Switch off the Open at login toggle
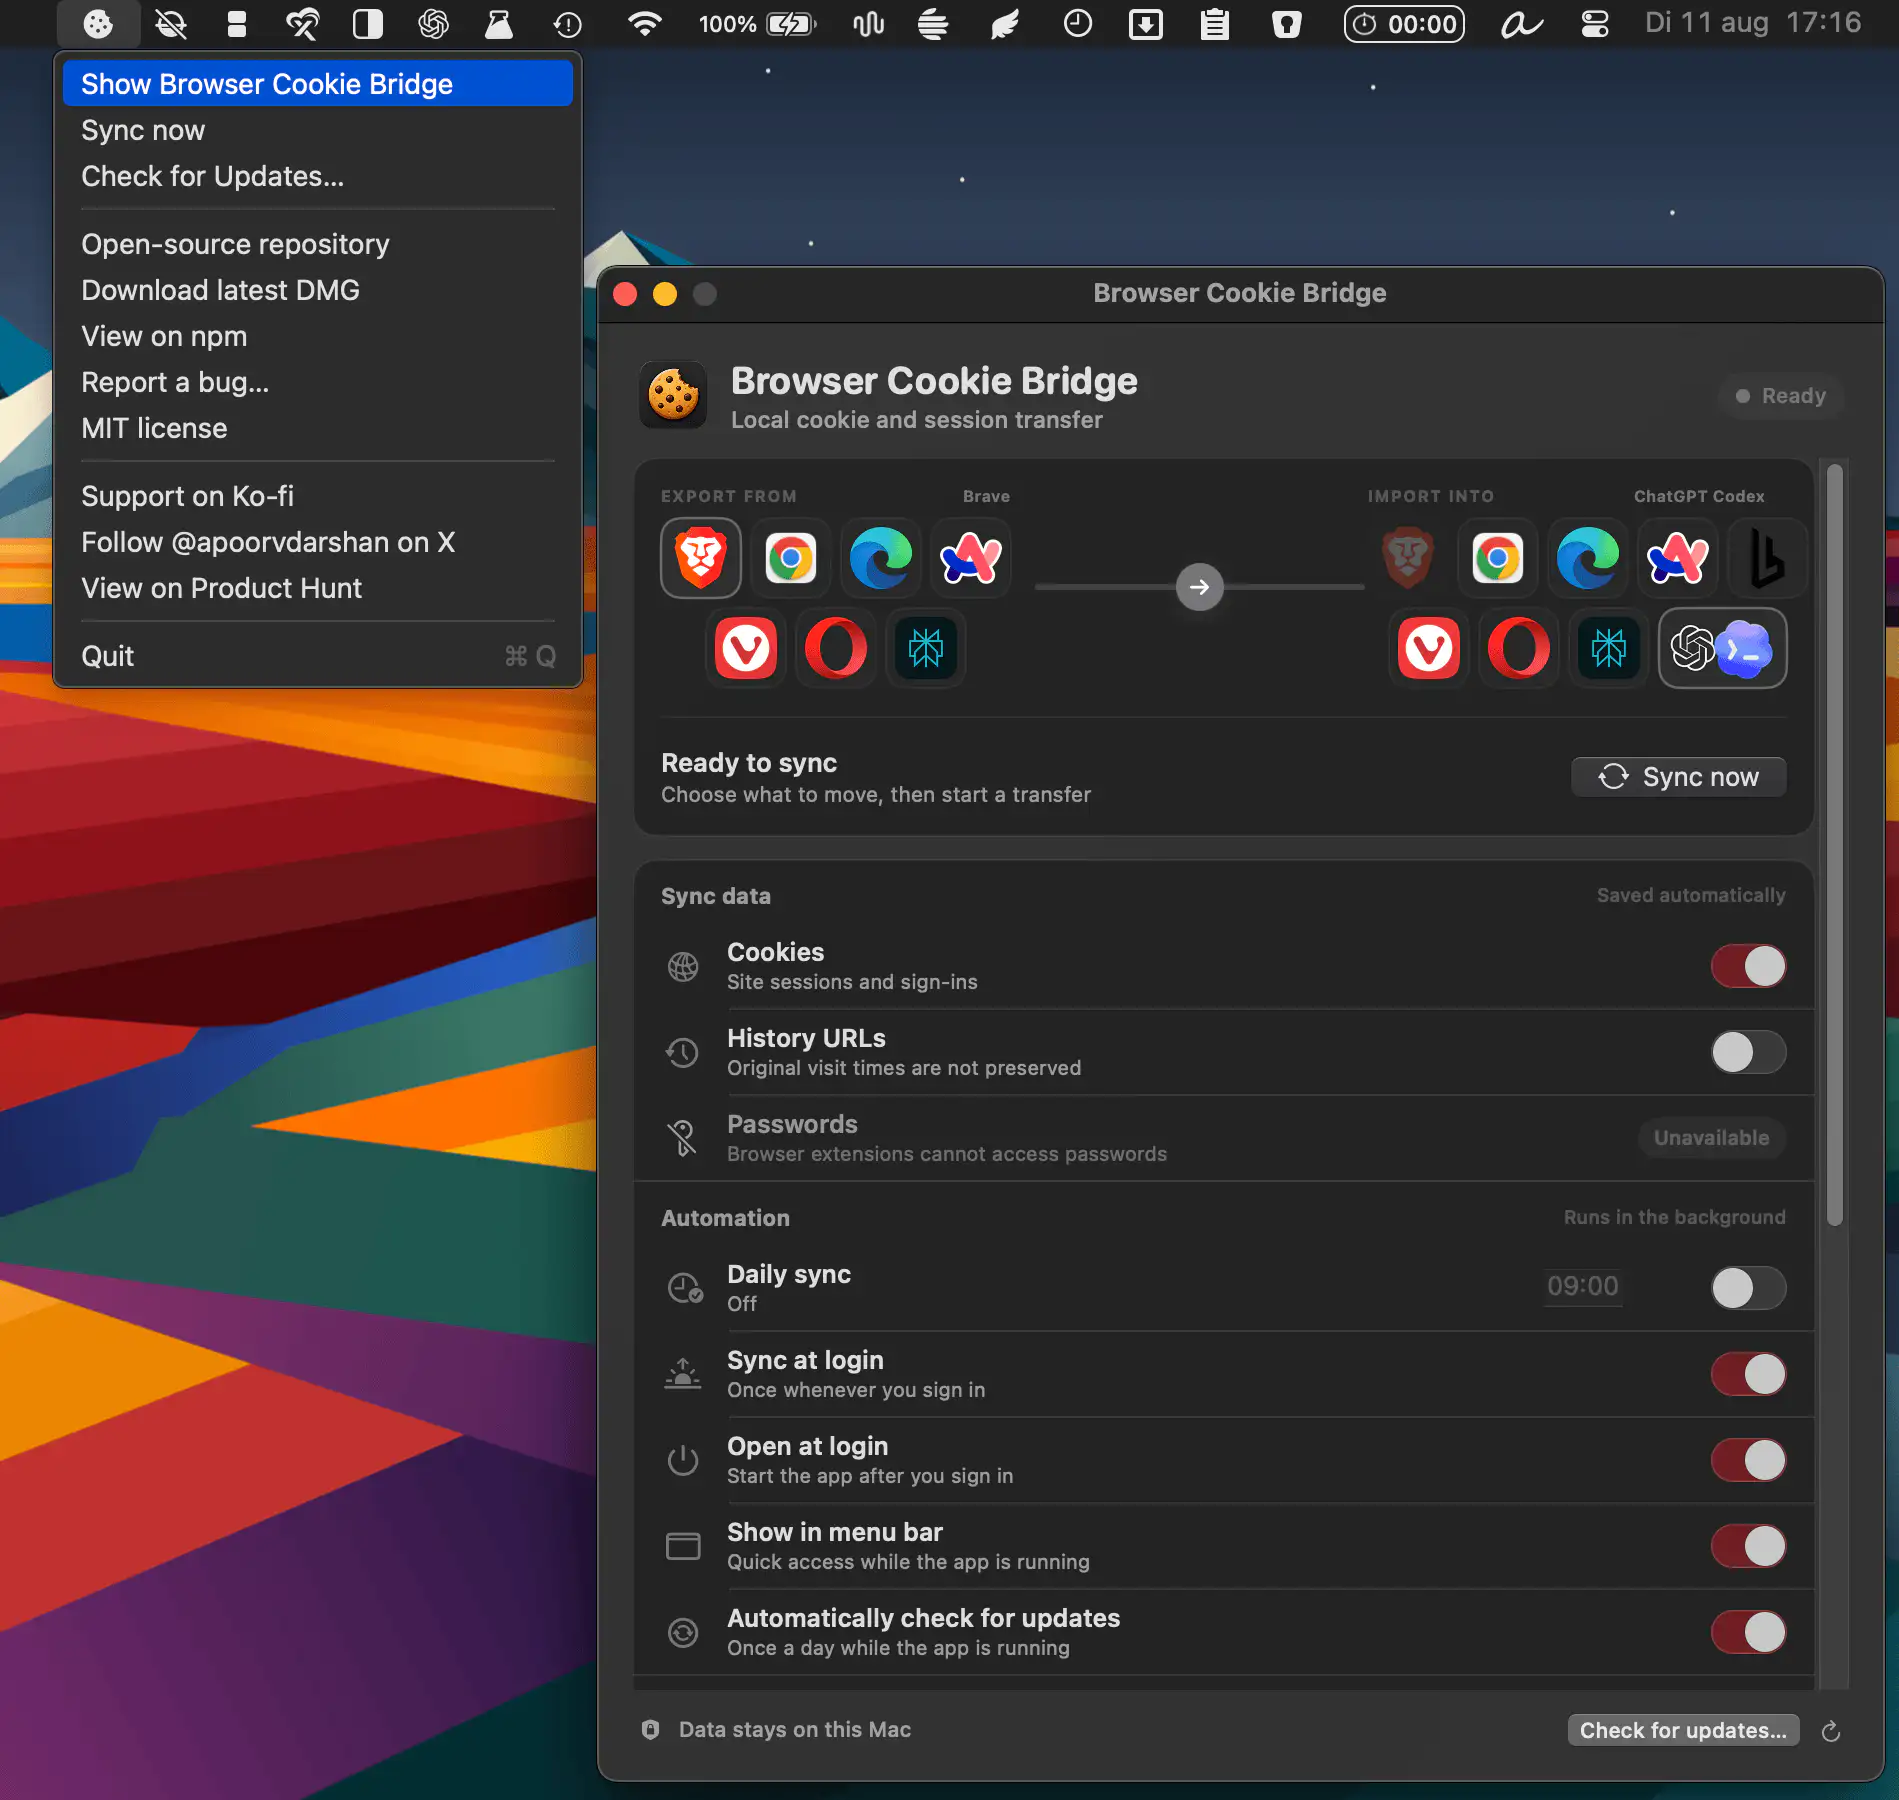 (x=1748, y=1460)
